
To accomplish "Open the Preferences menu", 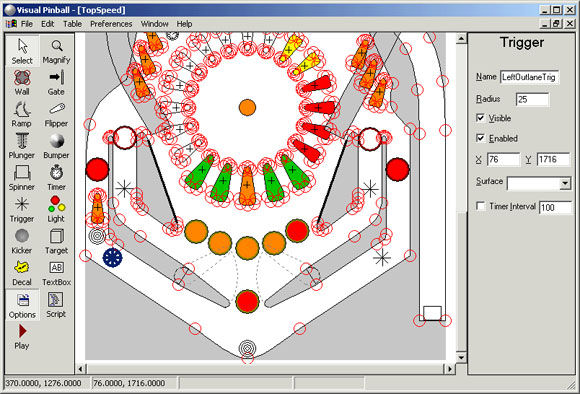I will coord(111,24).
